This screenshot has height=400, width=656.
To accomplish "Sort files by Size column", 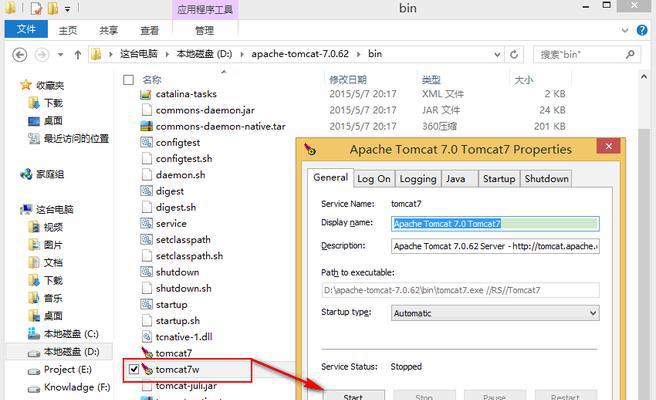I will click(x=523, y=79).
